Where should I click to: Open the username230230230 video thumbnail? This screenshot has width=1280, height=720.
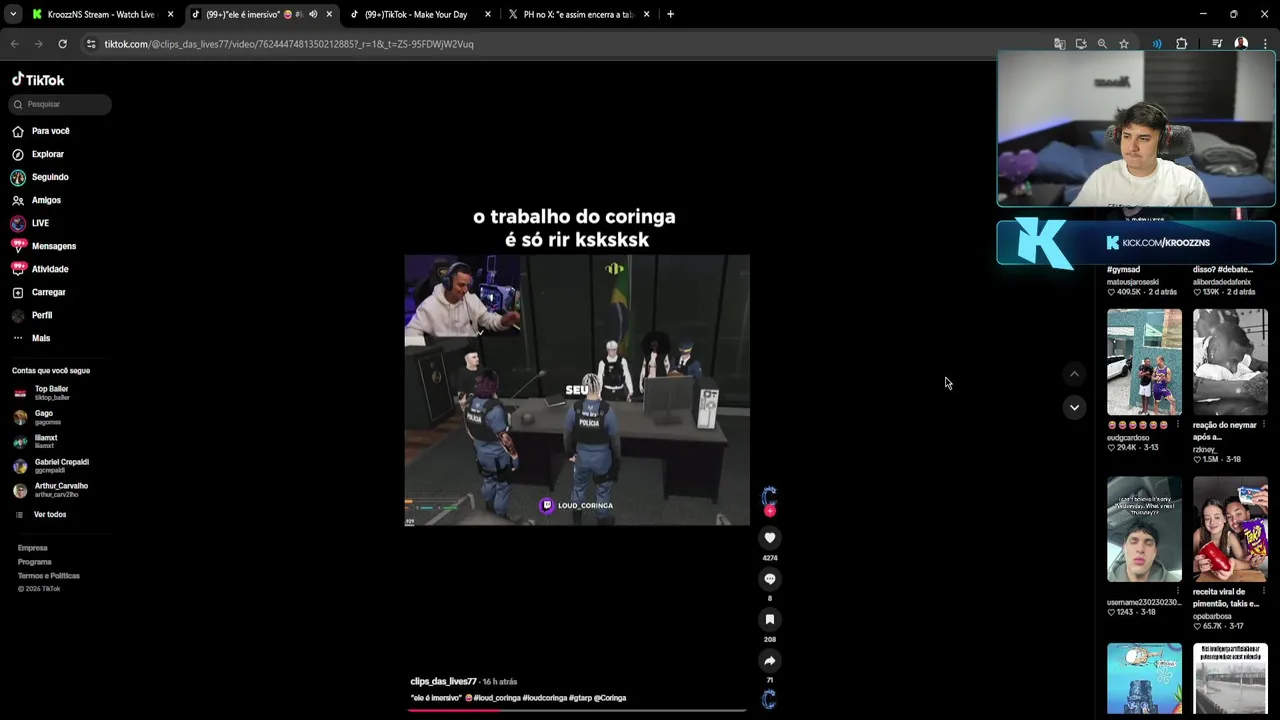coord(1144,529)
